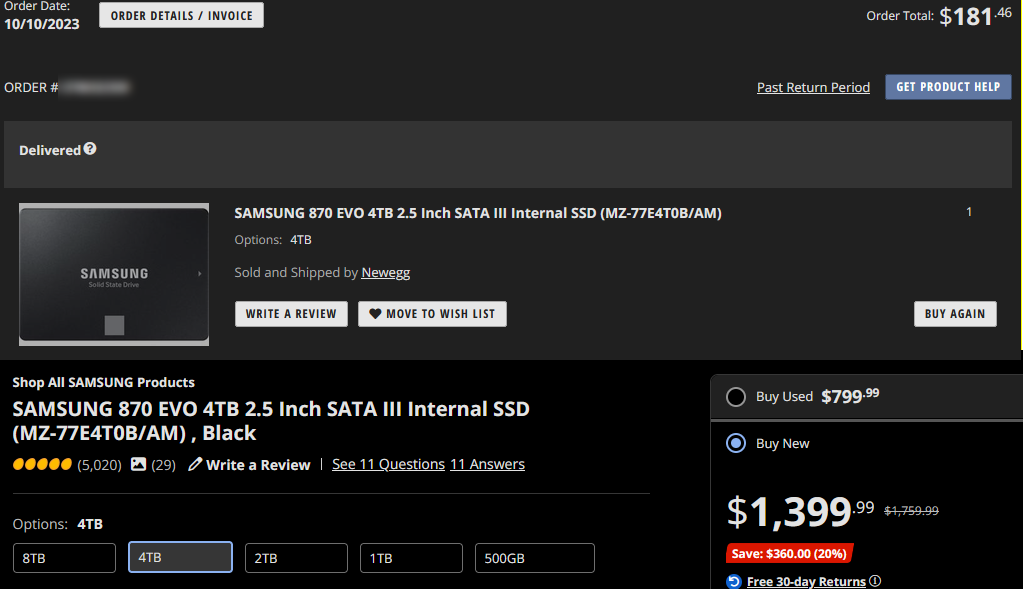Open the 5,020 reviews count
The height and width of the screenshot is (589, 1023).
point(99,465)
